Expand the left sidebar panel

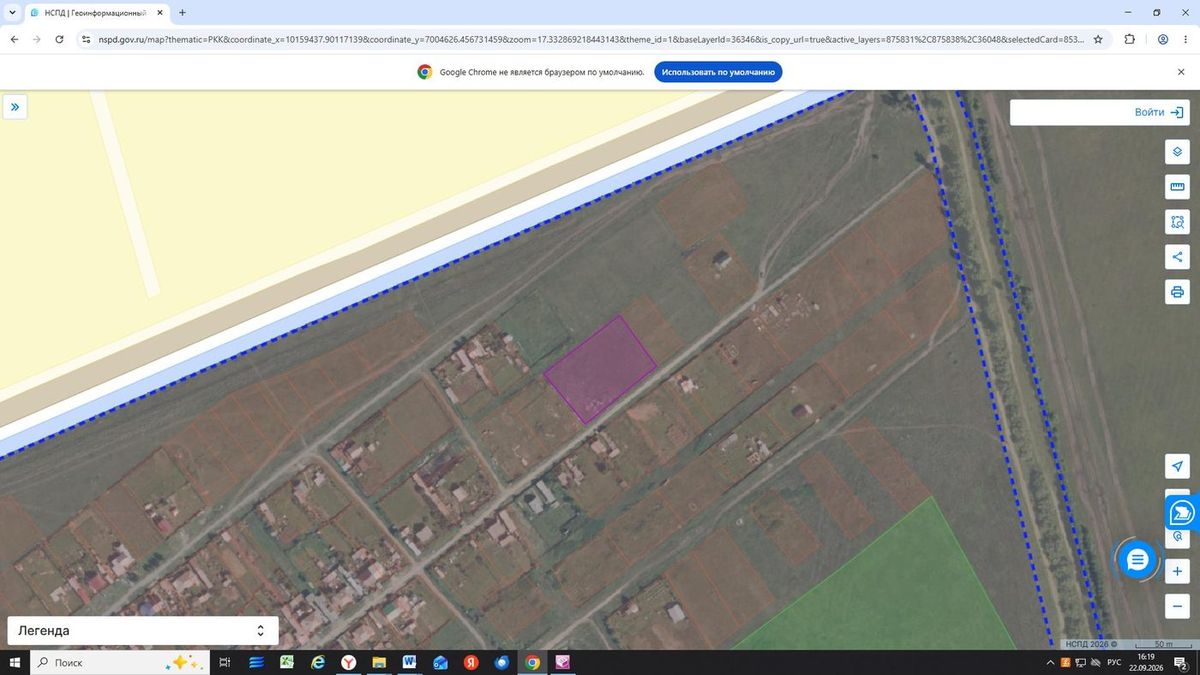[15, 107]
